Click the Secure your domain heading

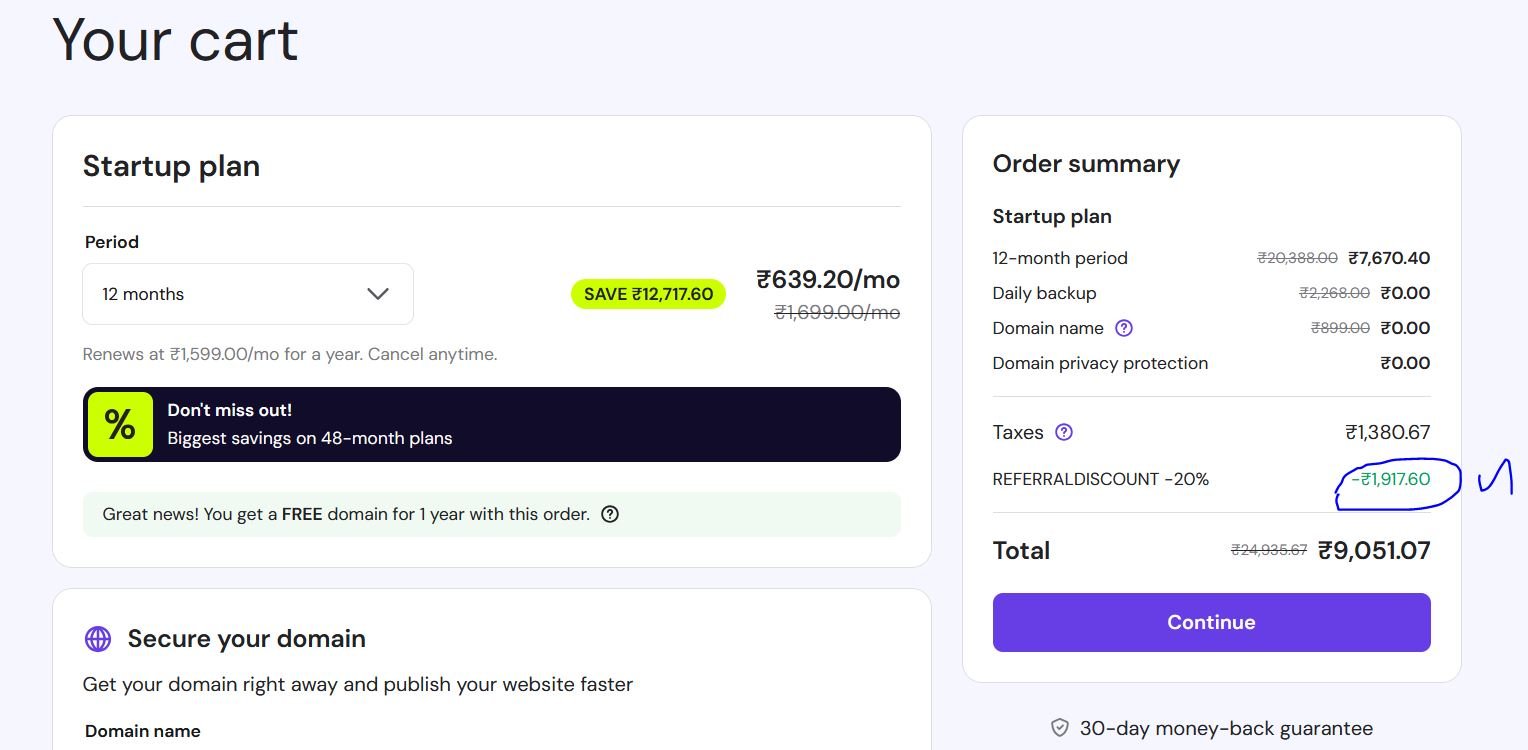pos(246,639)
